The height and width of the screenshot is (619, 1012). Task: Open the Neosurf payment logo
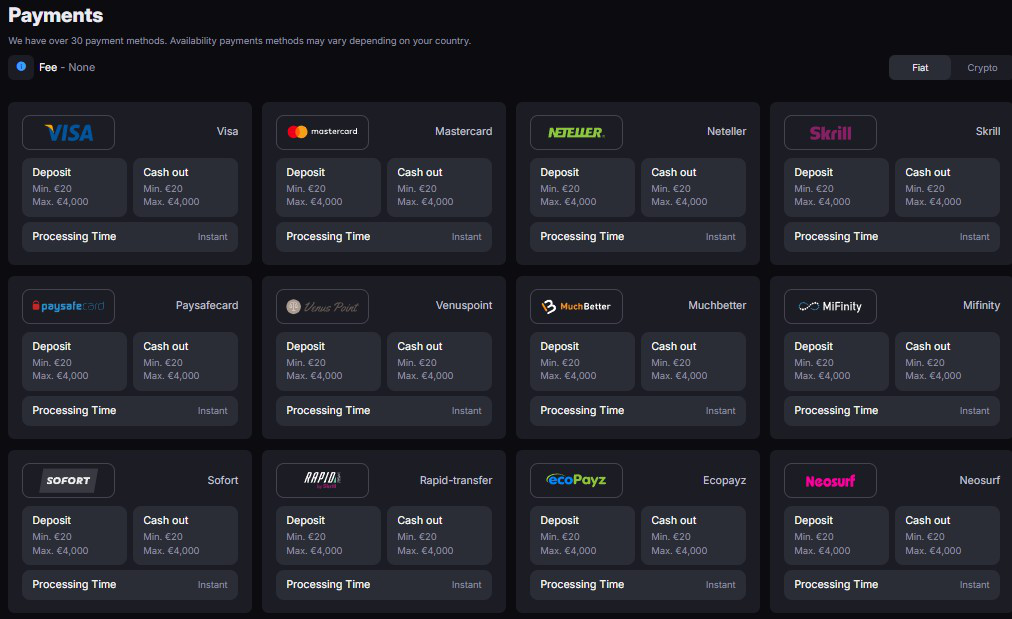[x=830, y=480]
